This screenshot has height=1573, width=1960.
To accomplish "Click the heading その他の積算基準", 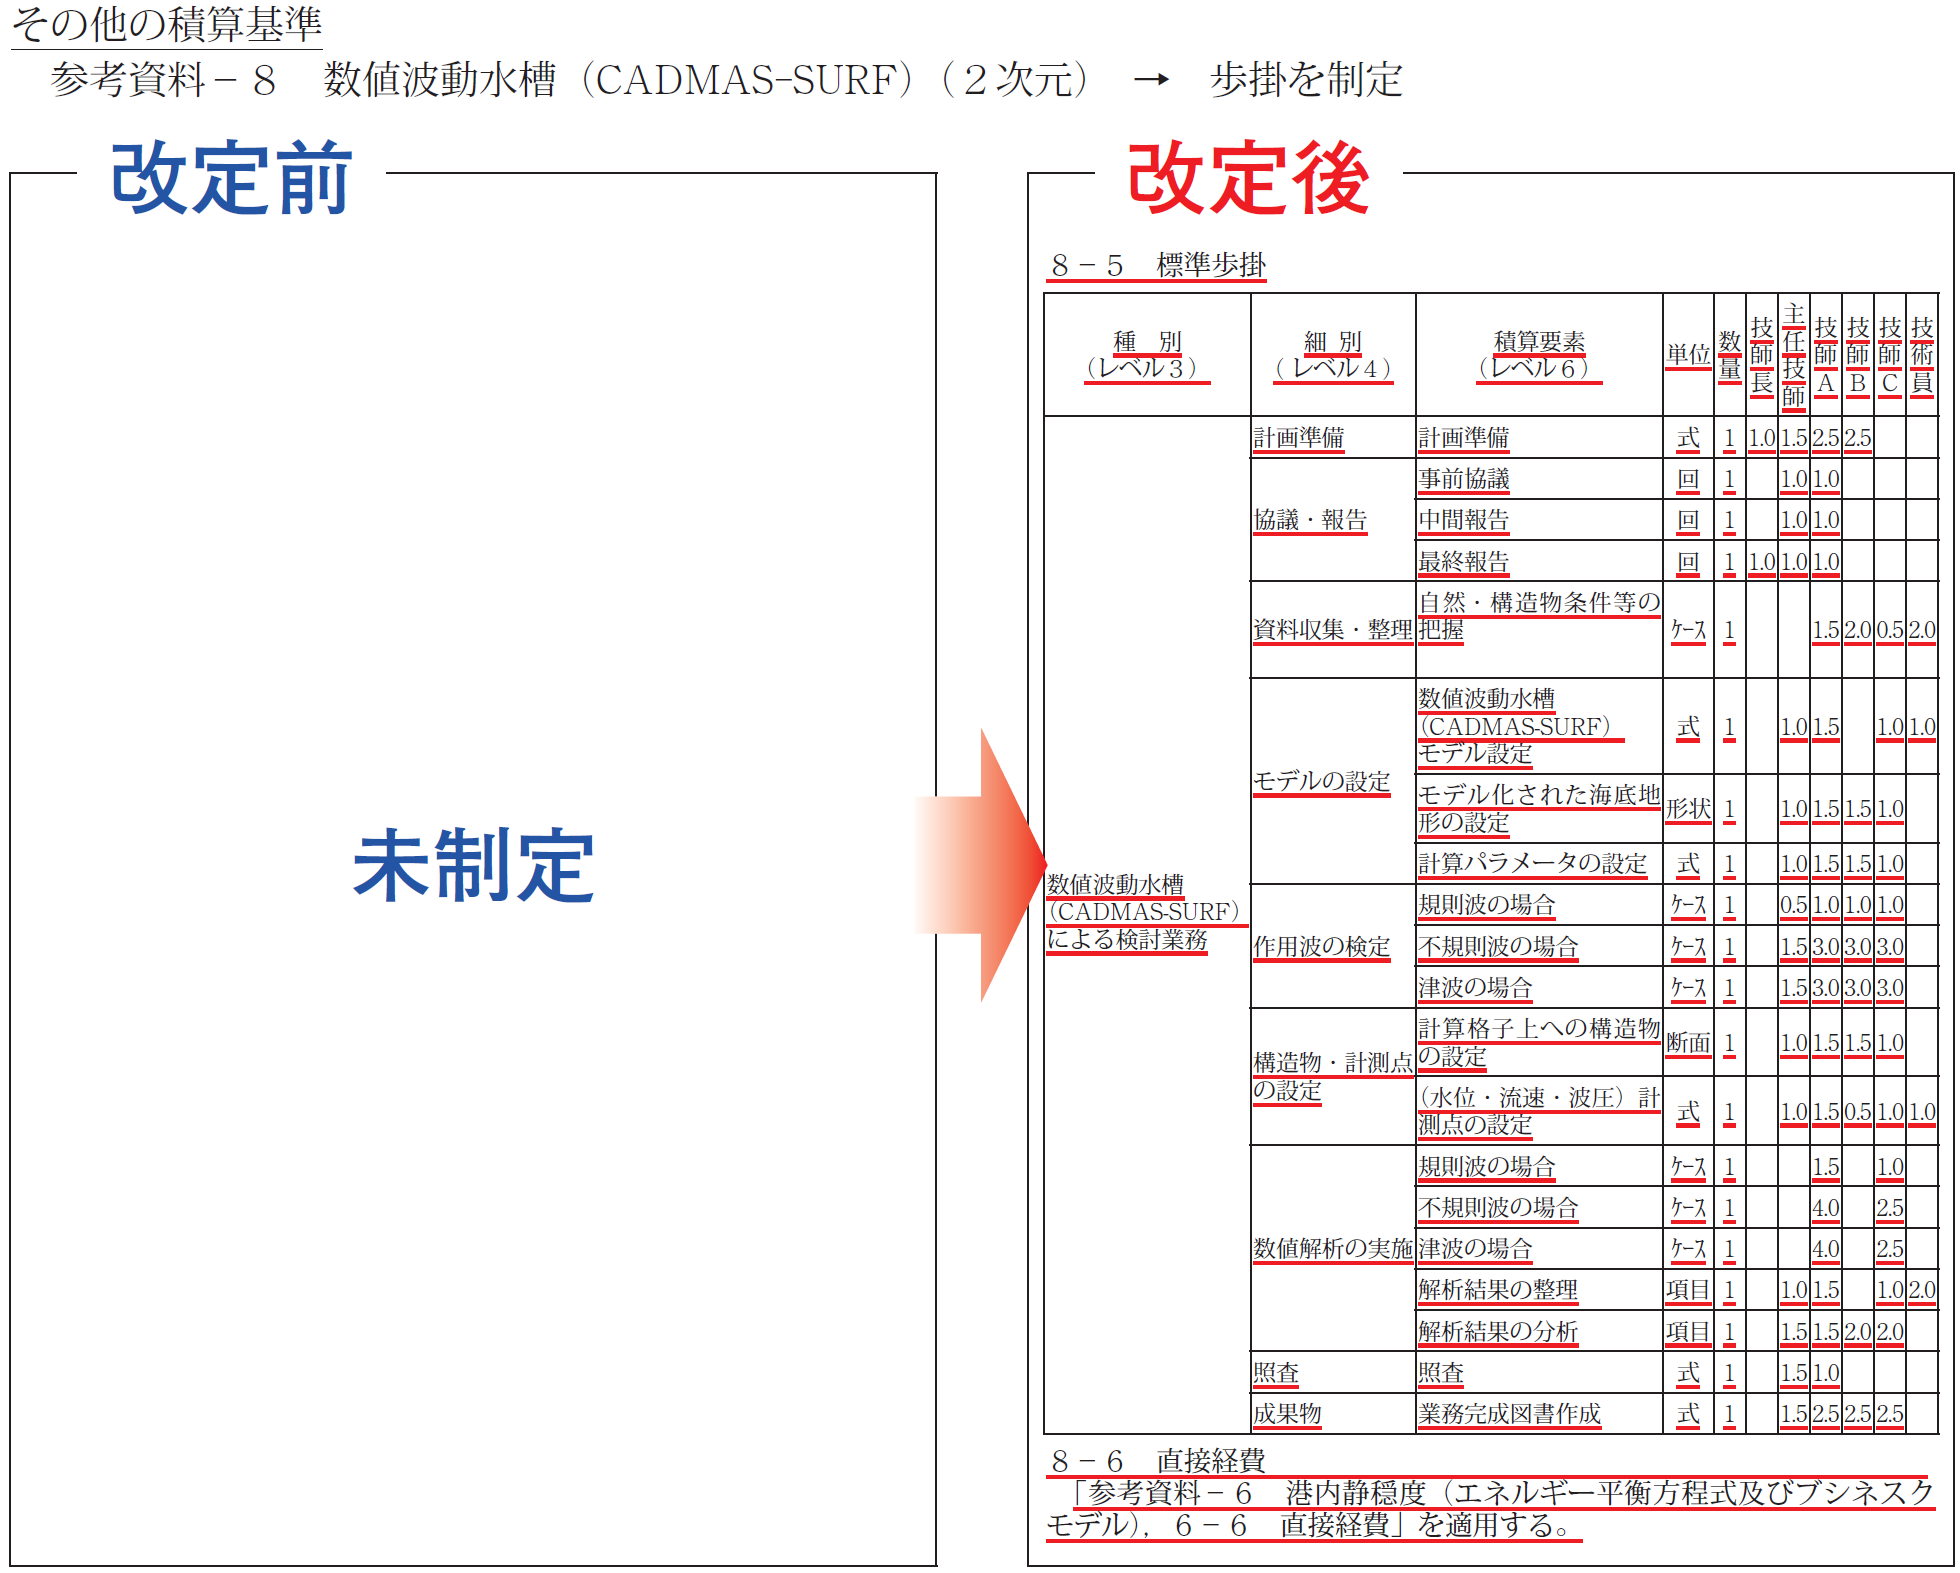I will pyautogui.click(x=166, y=24).
